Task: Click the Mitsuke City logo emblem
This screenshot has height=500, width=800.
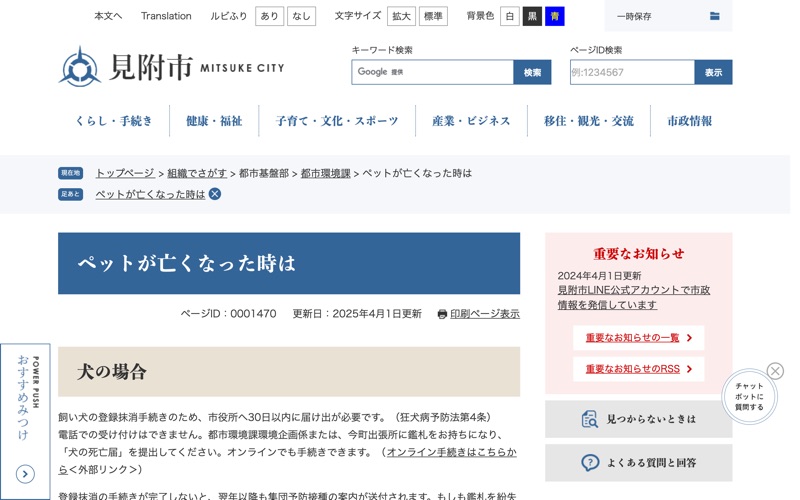Action: 79,67
